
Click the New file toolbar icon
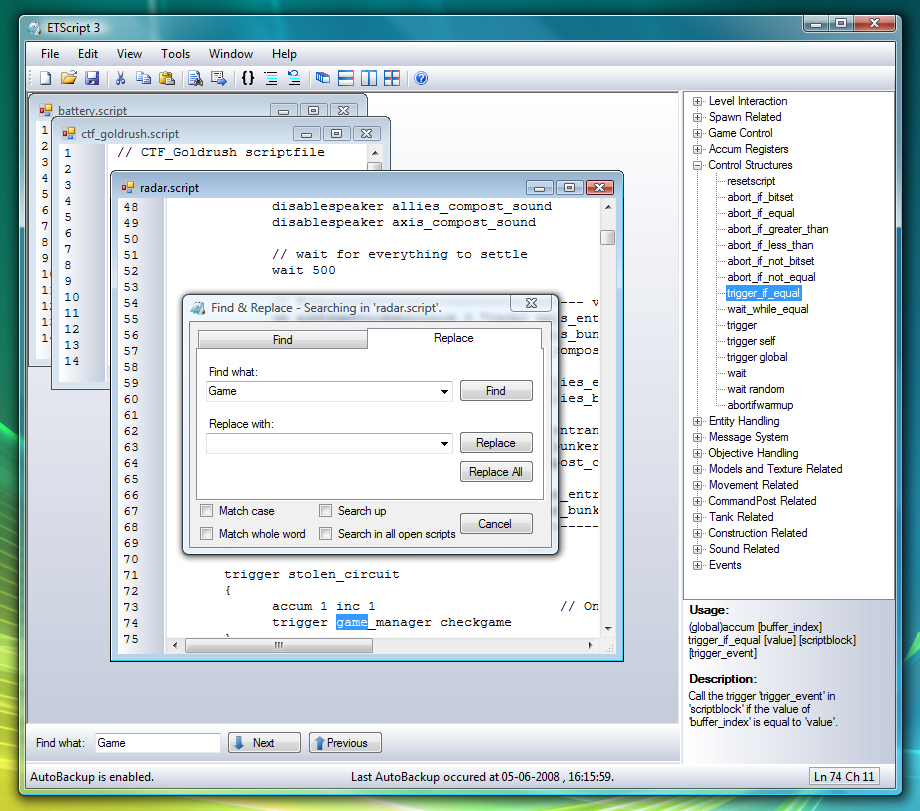tap(46, 78)
